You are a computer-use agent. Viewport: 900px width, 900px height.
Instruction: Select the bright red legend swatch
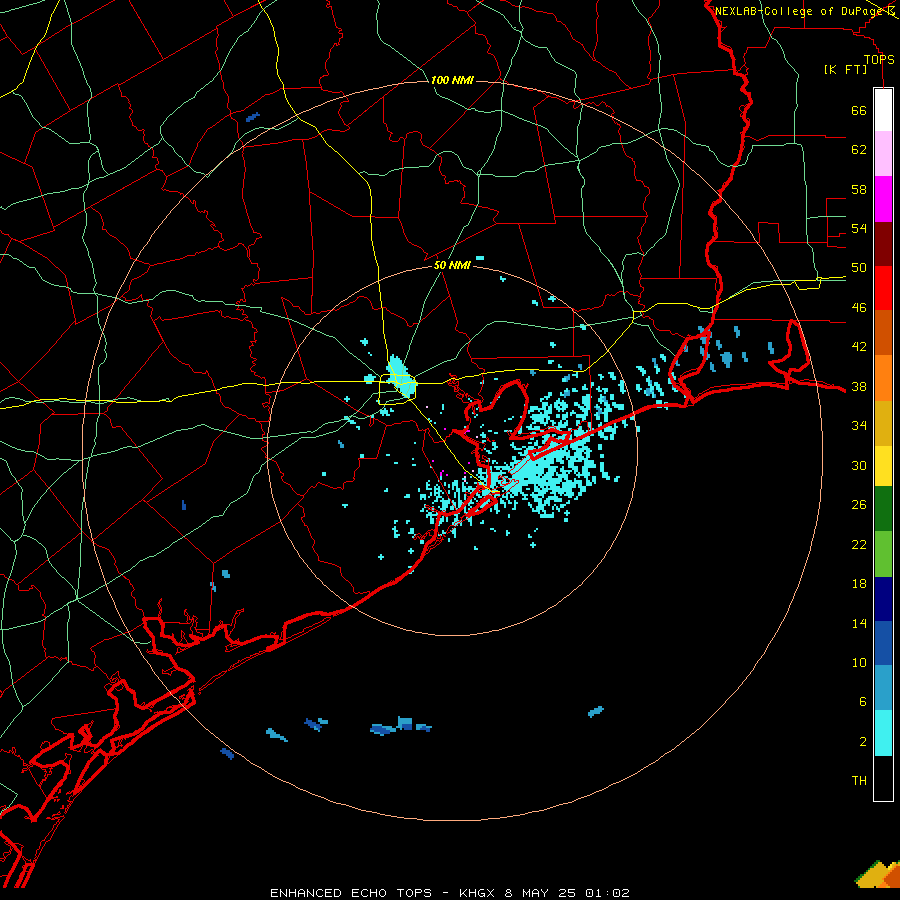pos(883,288)
